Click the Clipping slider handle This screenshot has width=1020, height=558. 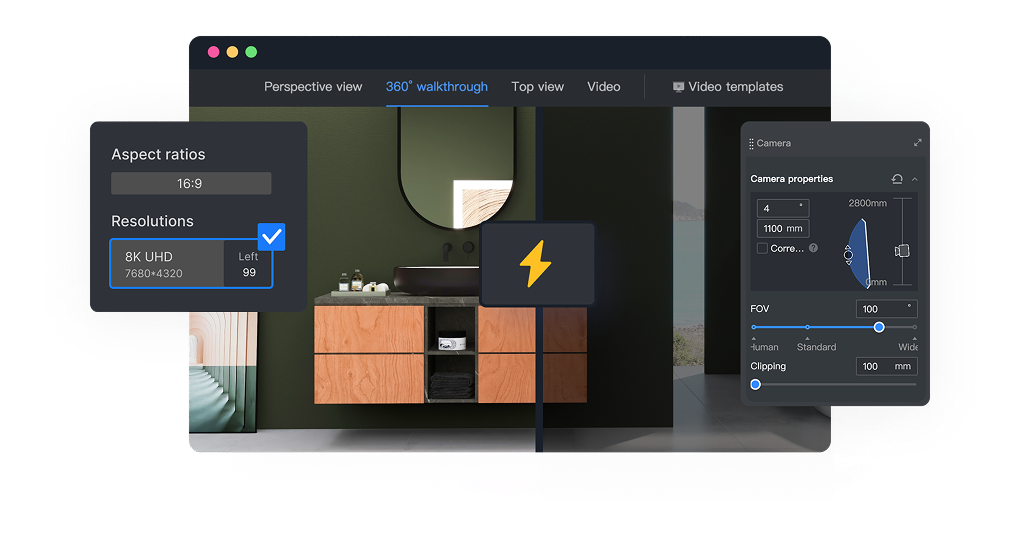click(755, 384)
